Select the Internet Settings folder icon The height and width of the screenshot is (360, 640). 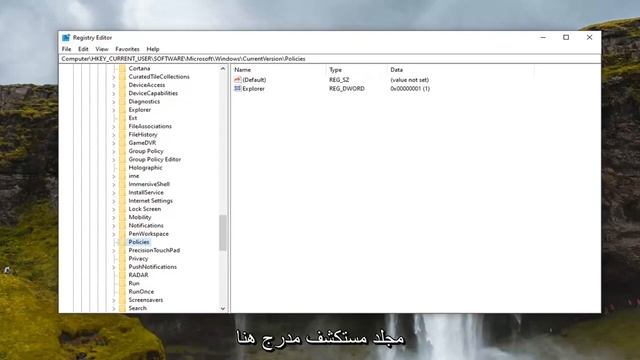pyautogui.click(x=122, y=201)
